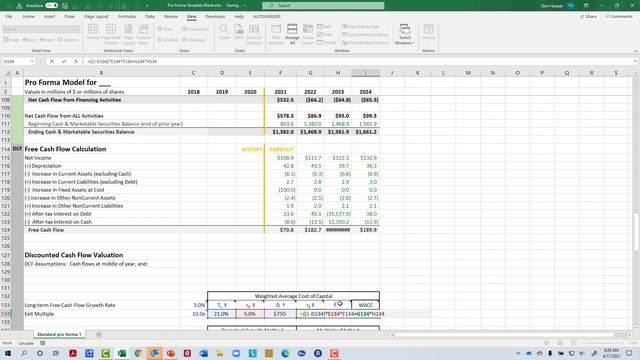Expand the formula bar chevron

point(636,61)
